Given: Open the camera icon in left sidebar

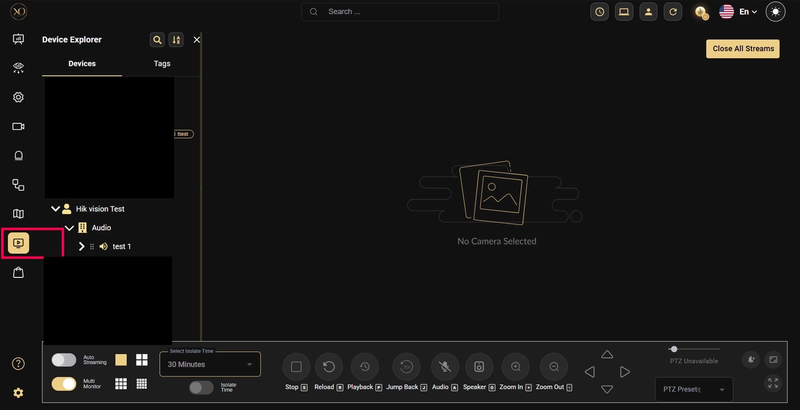Looking at the screenshot, I should [18, 126].
